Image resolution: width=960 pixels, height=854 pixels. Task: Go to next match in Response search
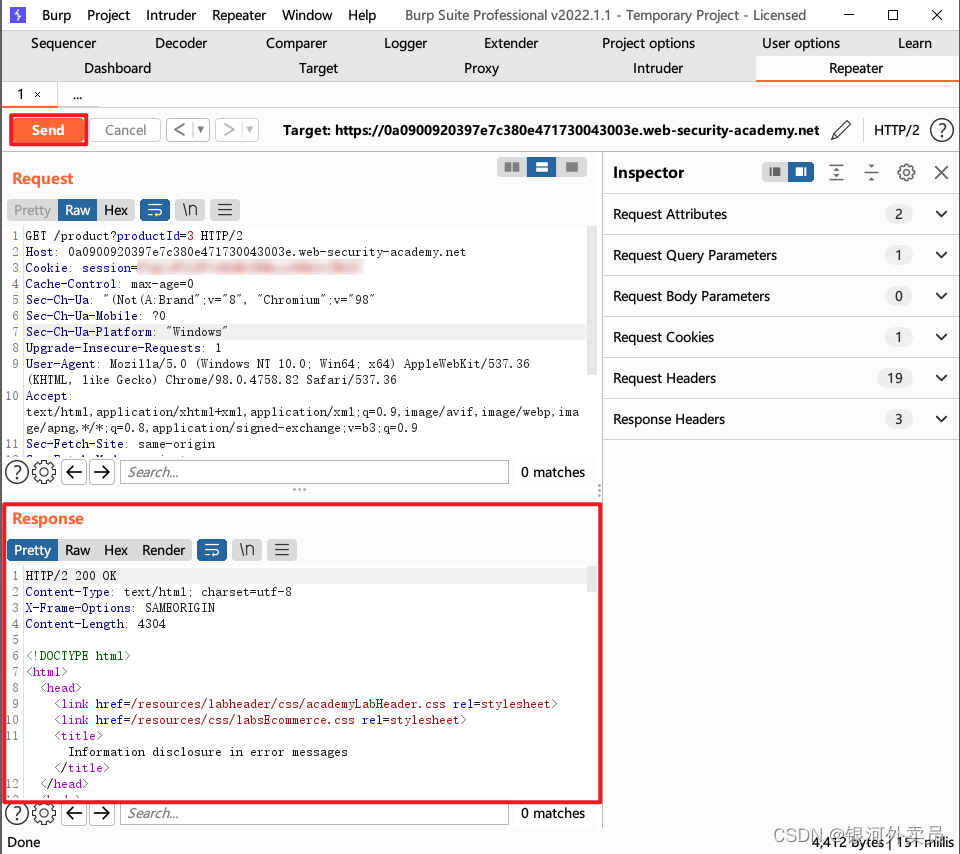point(102,813)
